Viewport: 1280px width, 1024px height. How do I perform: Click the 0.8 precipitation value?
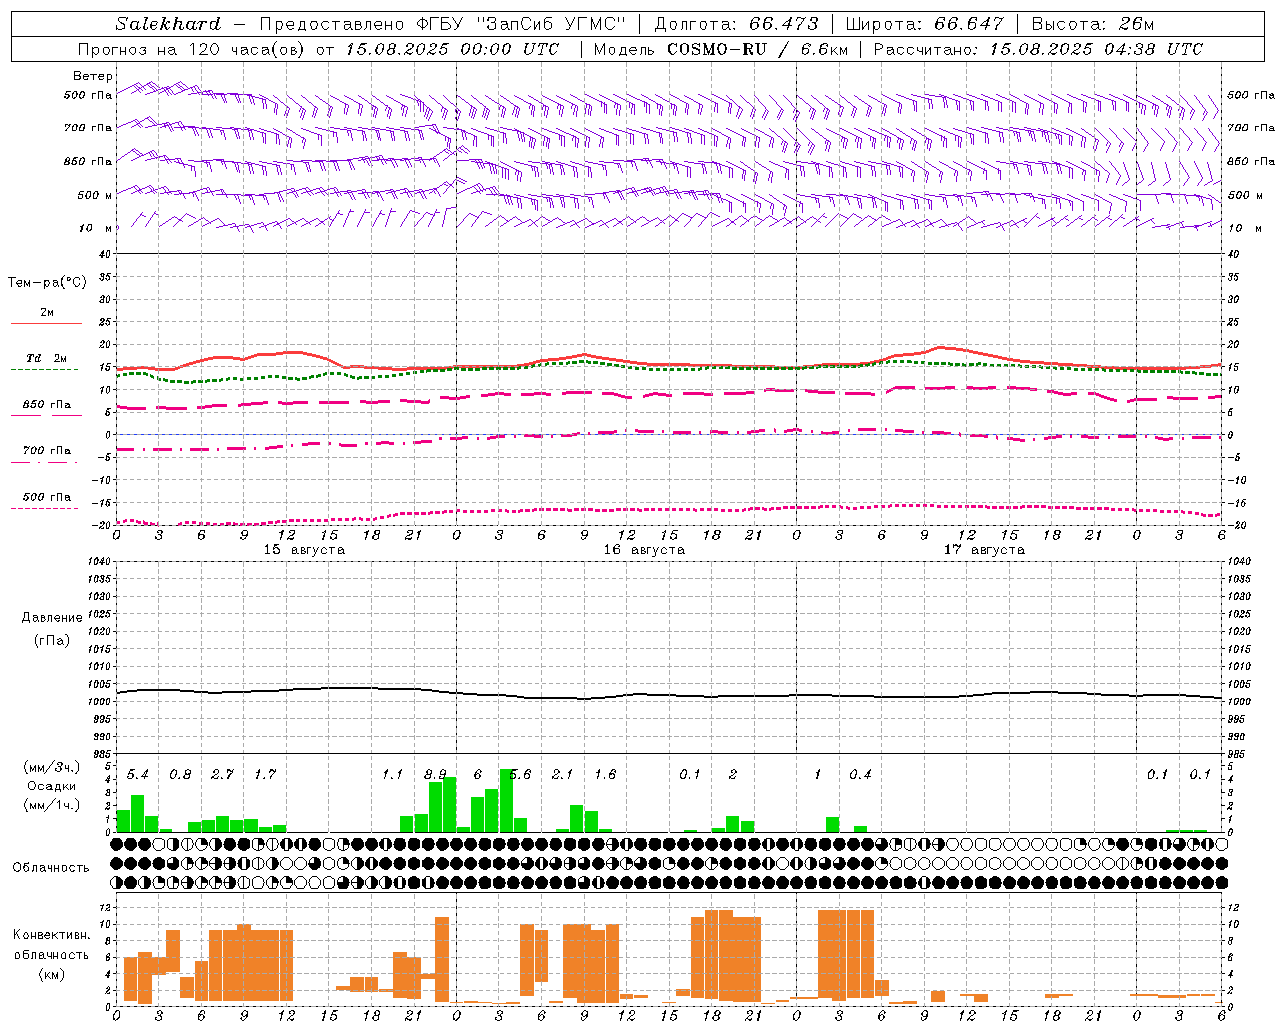coord(180,775)
